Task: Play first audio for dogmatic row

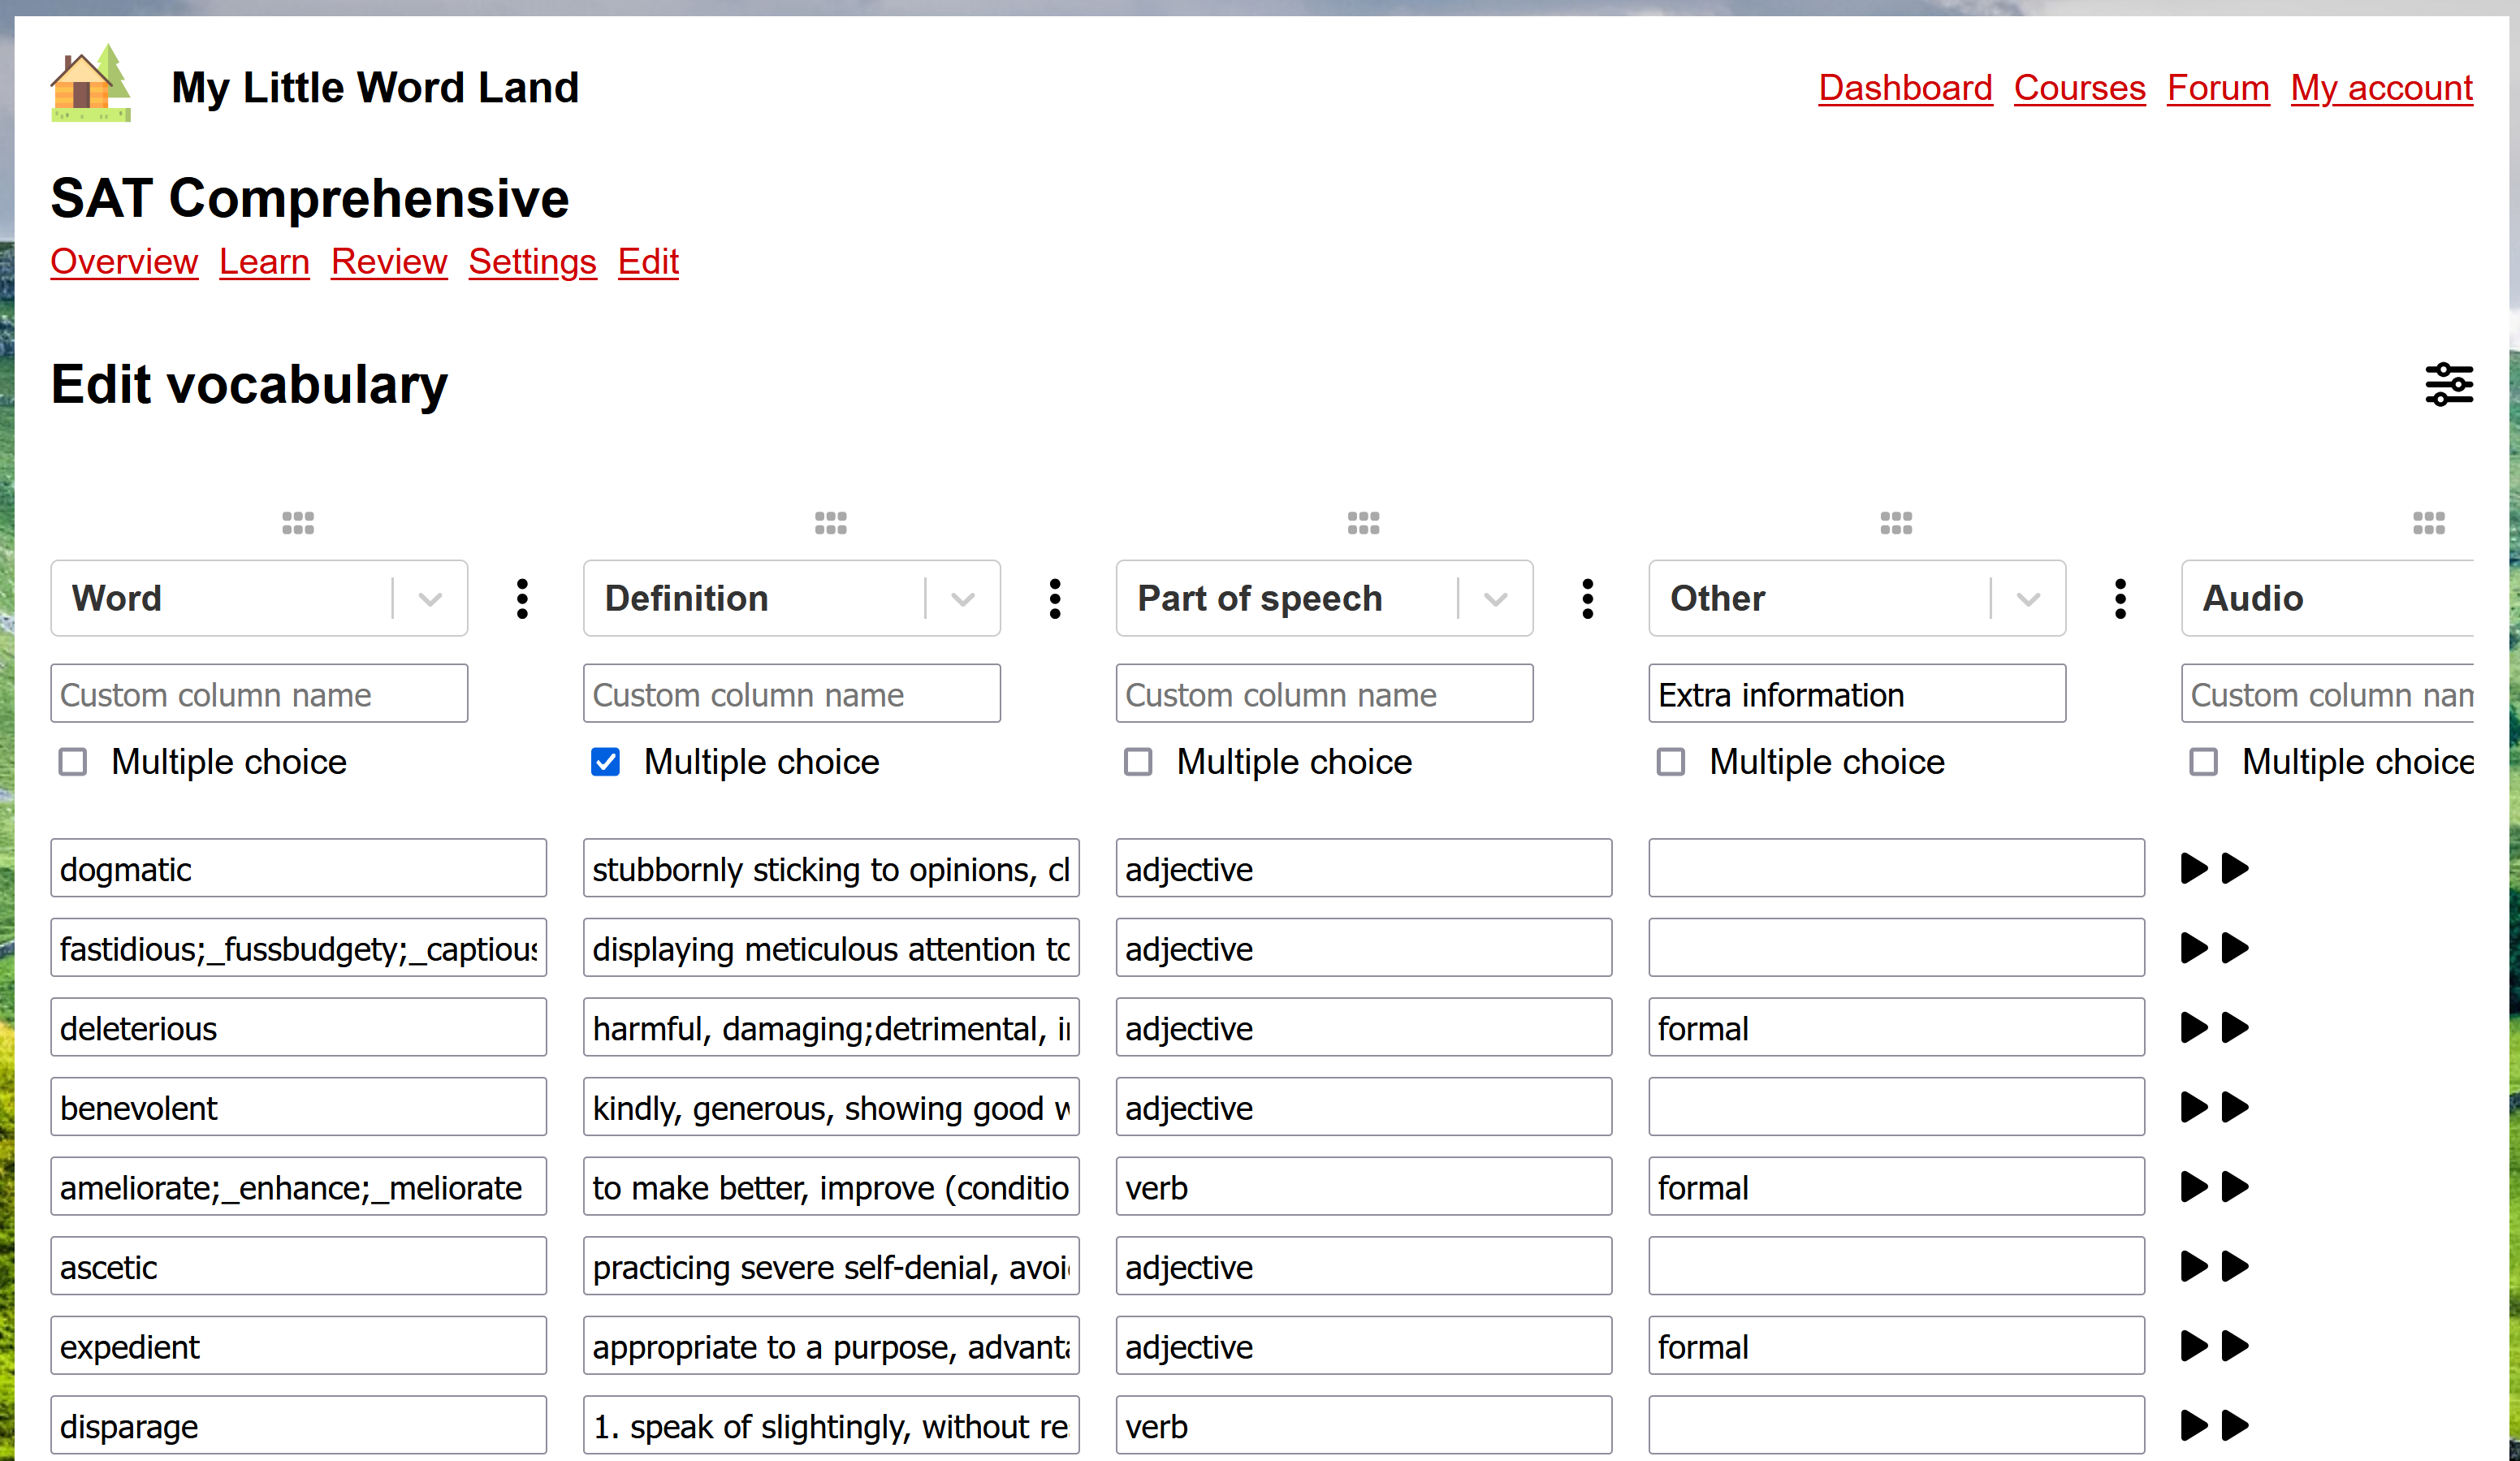Action: point(2194,868)
